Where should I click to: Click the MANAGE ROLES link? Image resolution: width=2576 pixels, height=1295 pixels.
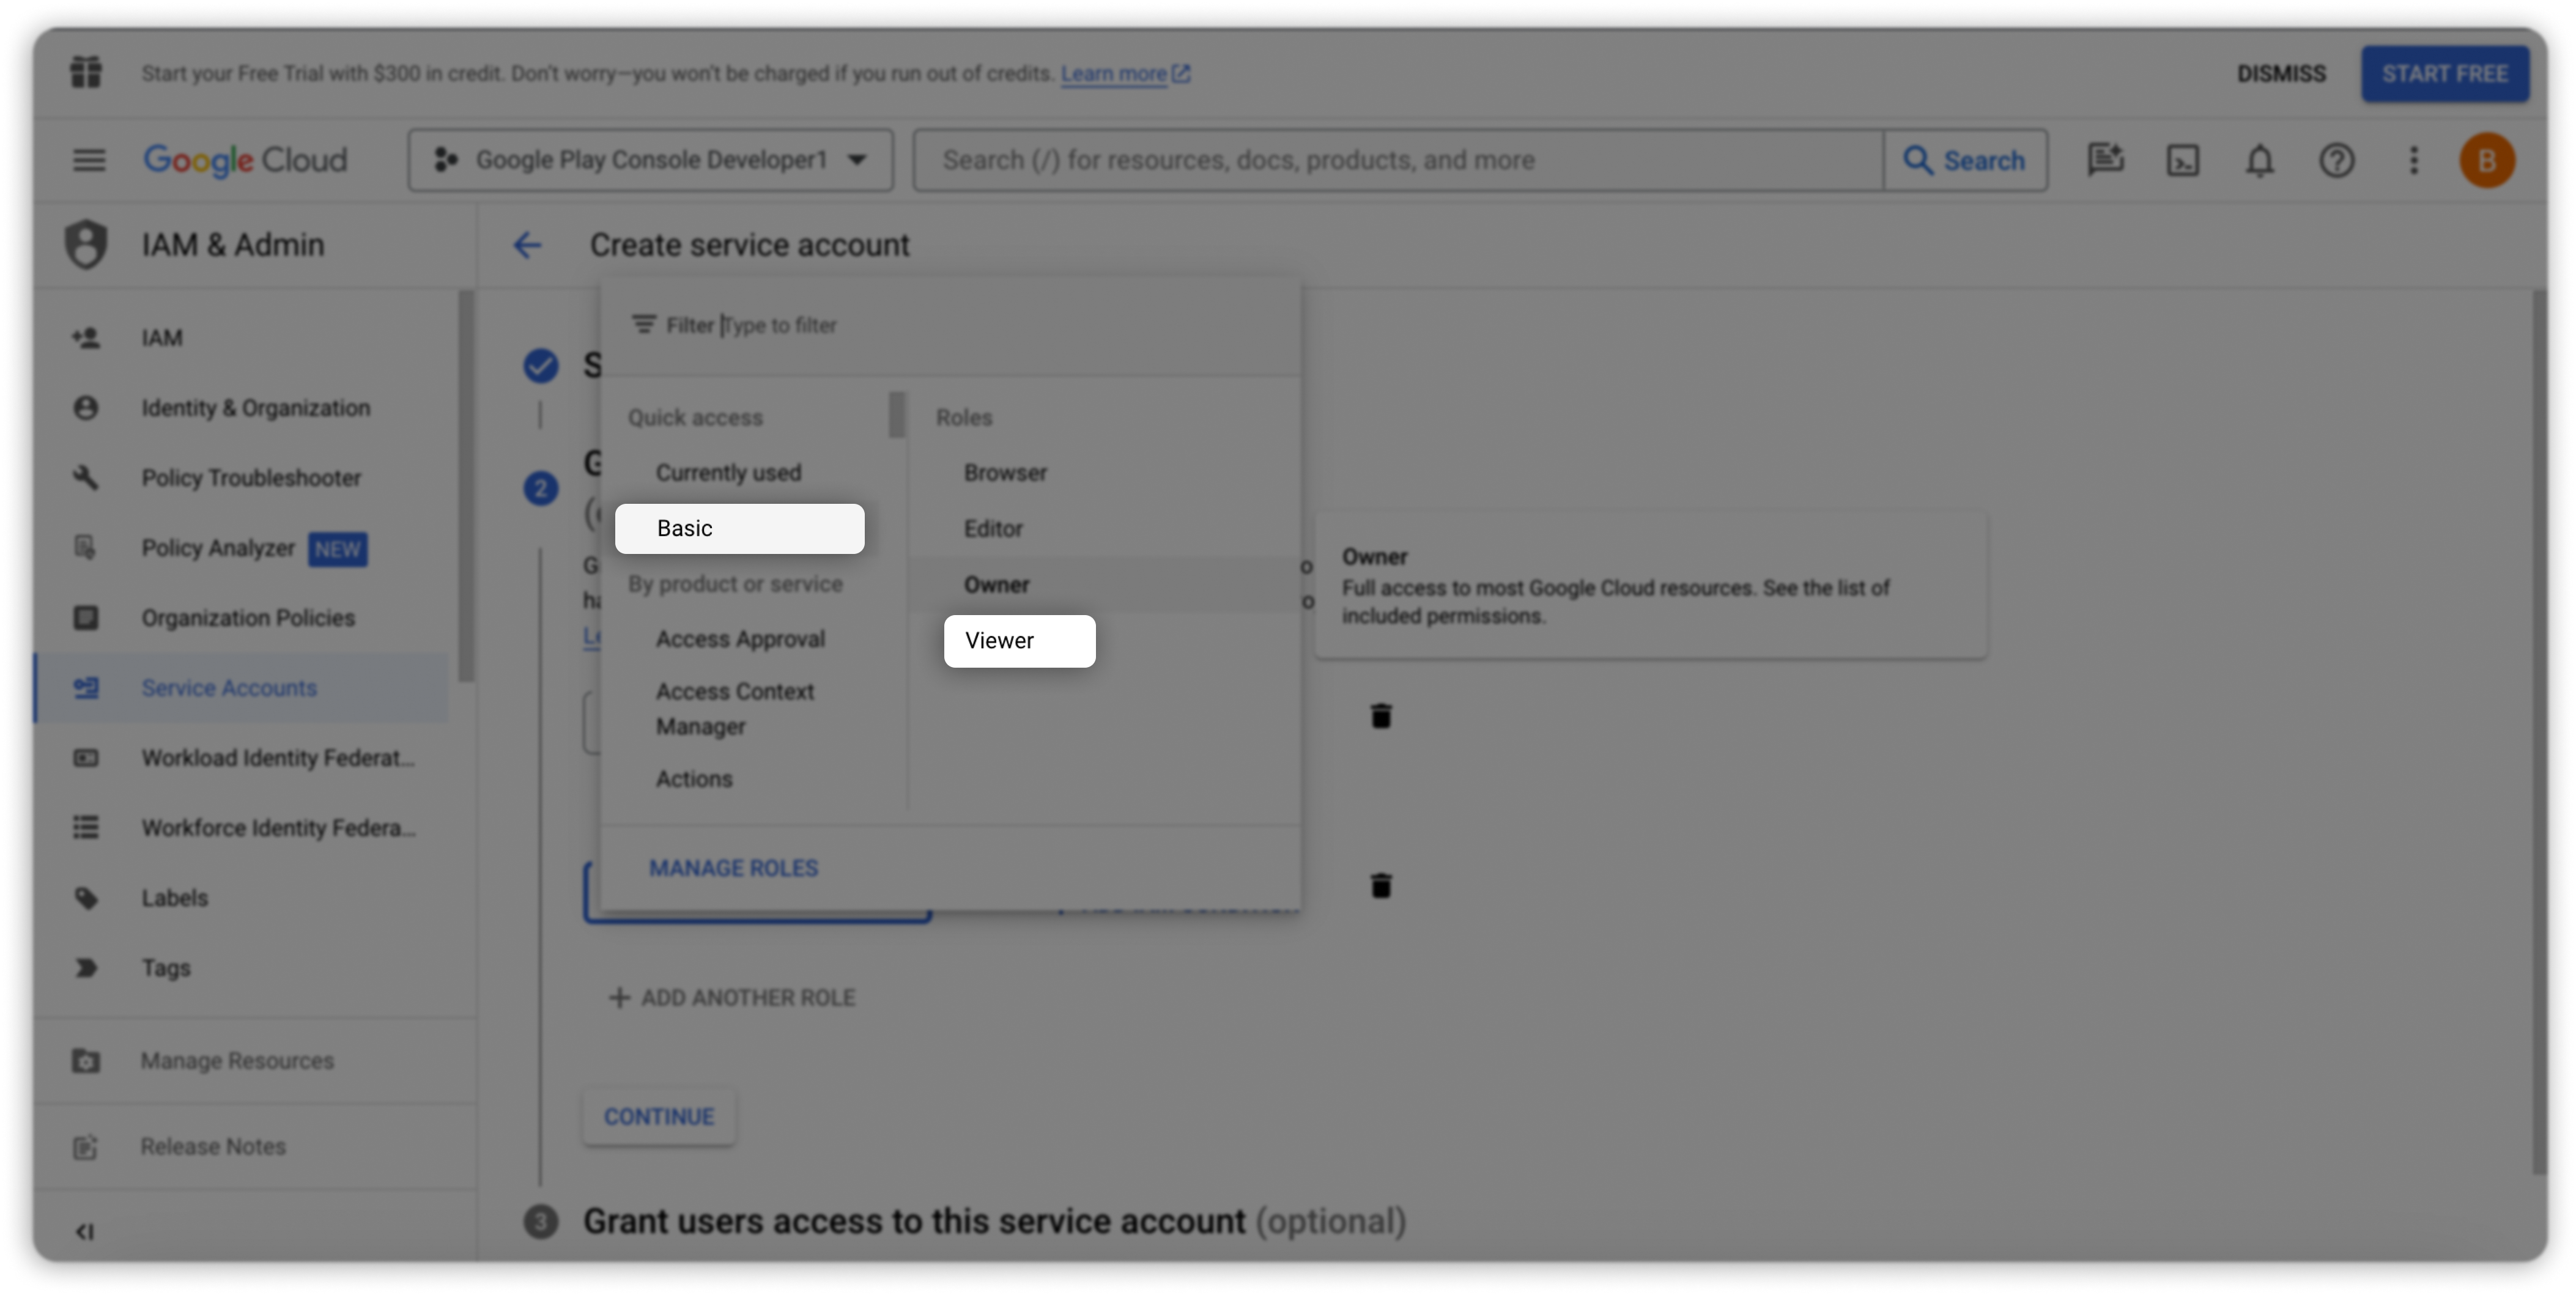[733, 868]
